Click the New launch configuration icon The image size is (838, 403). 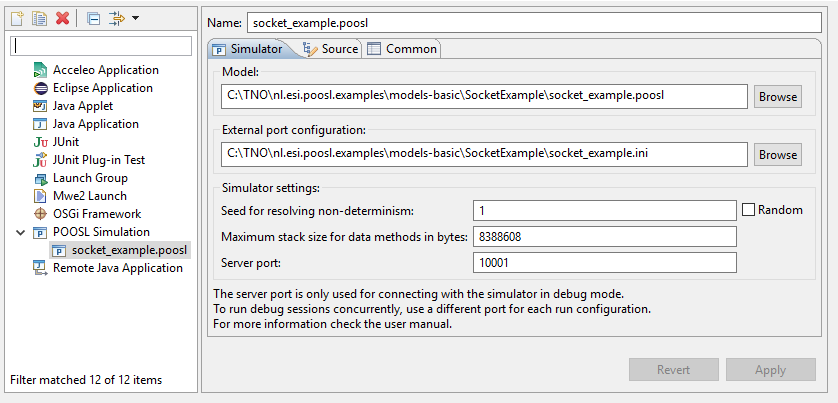click(x=17, y=18)
